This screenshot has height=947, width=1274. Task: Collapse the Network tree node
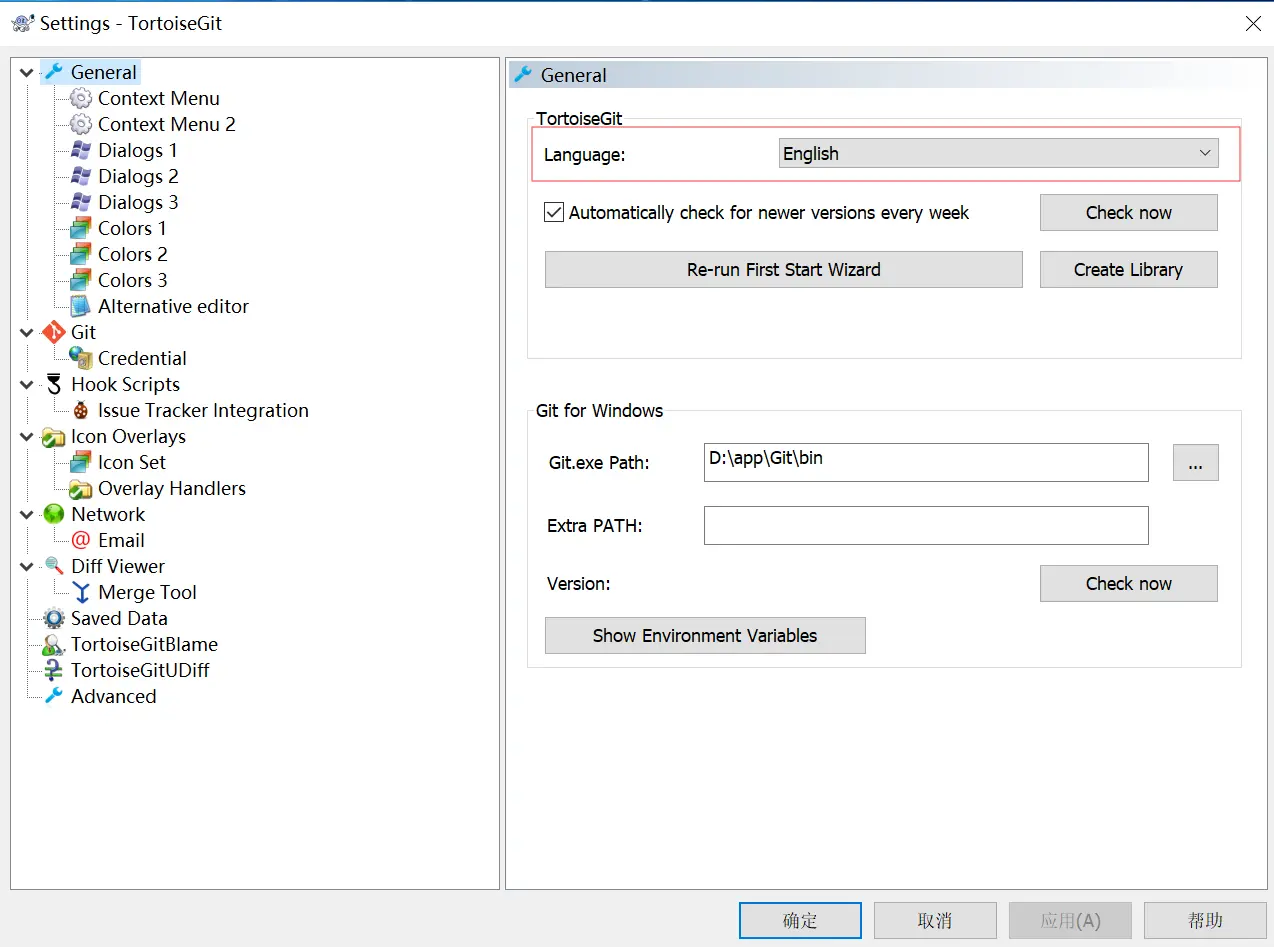[x=26, y=515]
